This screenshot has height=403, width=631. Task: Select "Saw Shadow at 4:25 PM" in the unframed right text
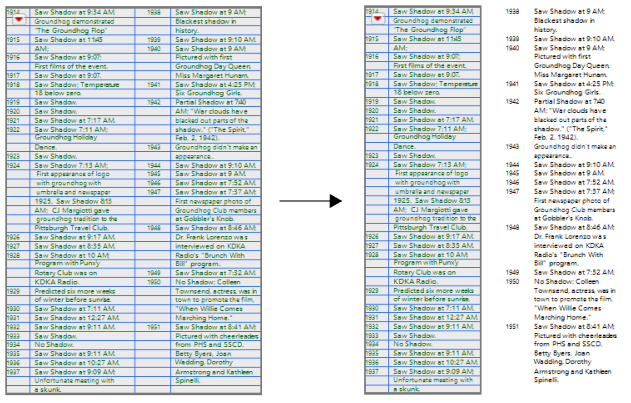(x=574, y=84)
